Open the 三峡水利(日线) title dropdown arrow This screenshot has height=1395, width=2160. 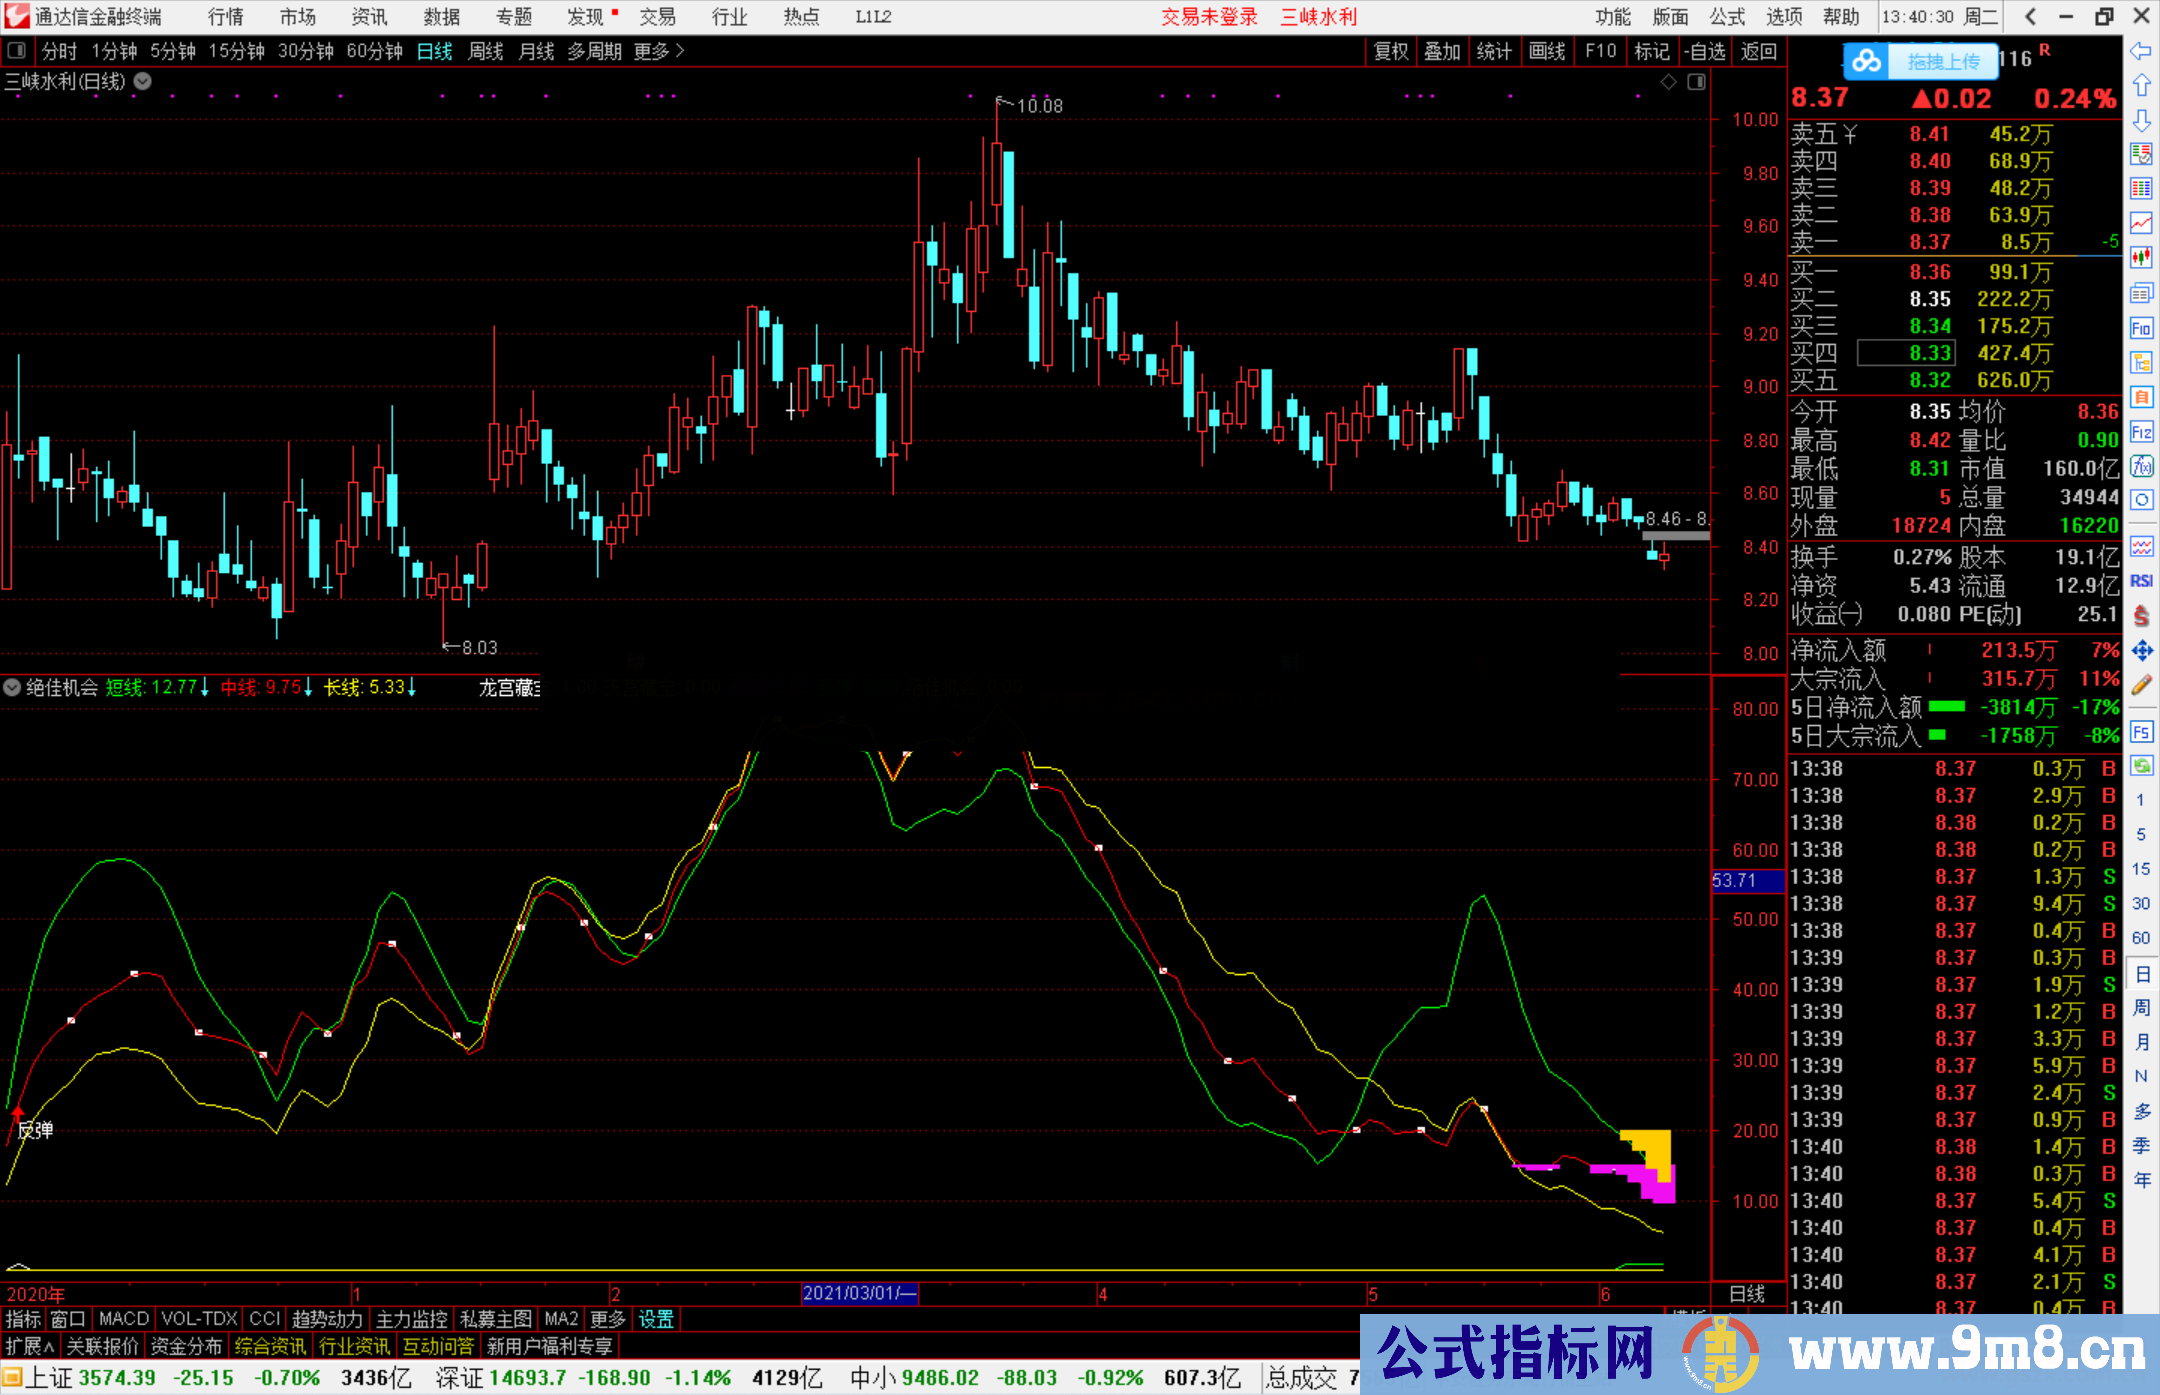142,82
